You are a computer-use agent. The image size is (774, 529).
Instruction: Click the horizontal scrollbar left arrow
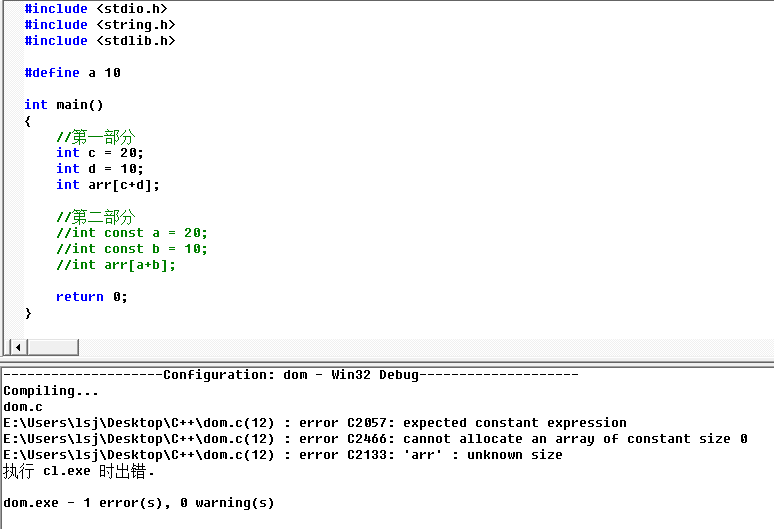click(x=18, y=347)
